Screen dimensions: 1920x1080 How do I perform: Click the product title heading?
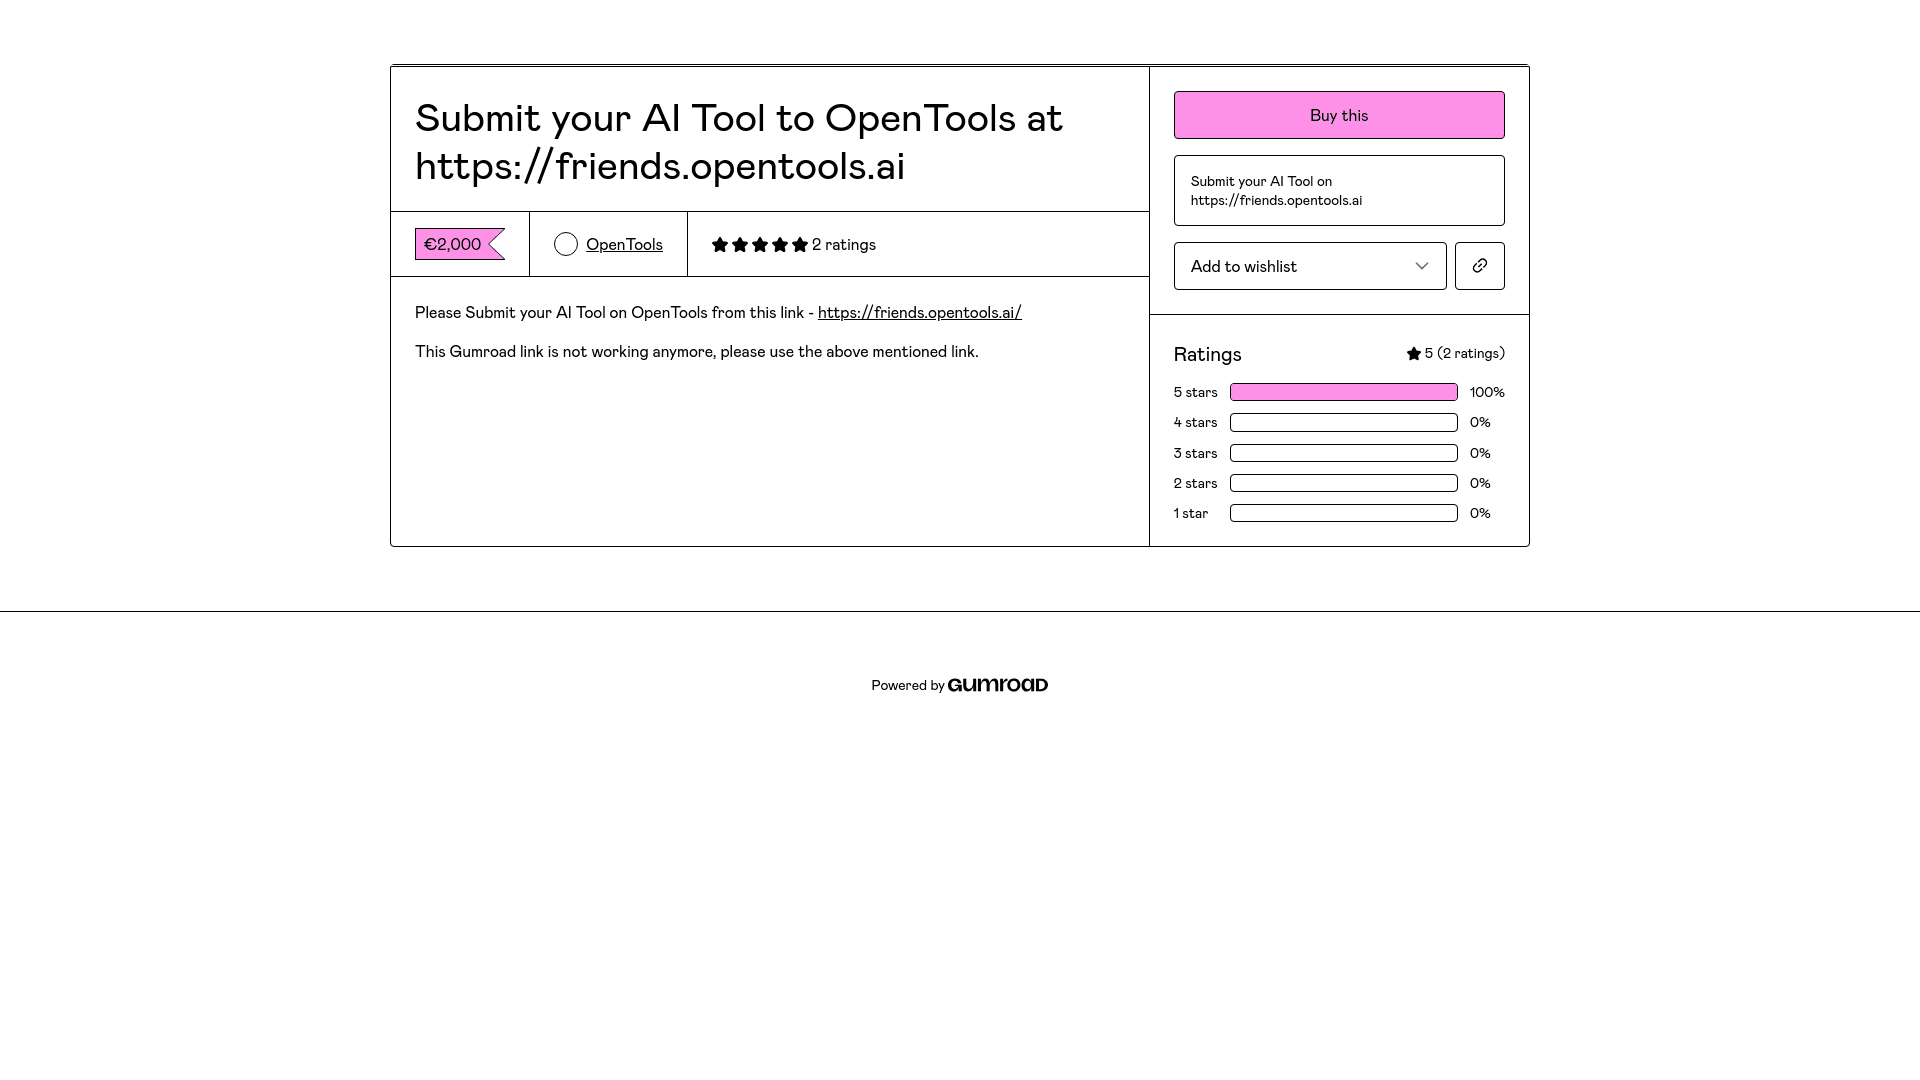[738, 141]
